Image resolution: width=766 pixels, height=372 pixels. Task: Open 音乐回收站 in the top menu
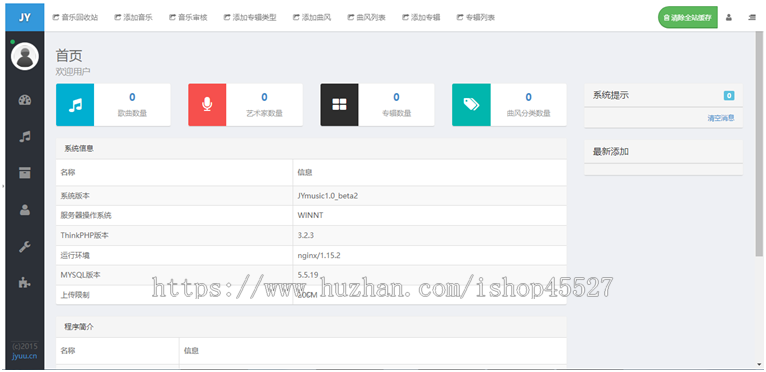pyautogui.click(x=75, y=18)
